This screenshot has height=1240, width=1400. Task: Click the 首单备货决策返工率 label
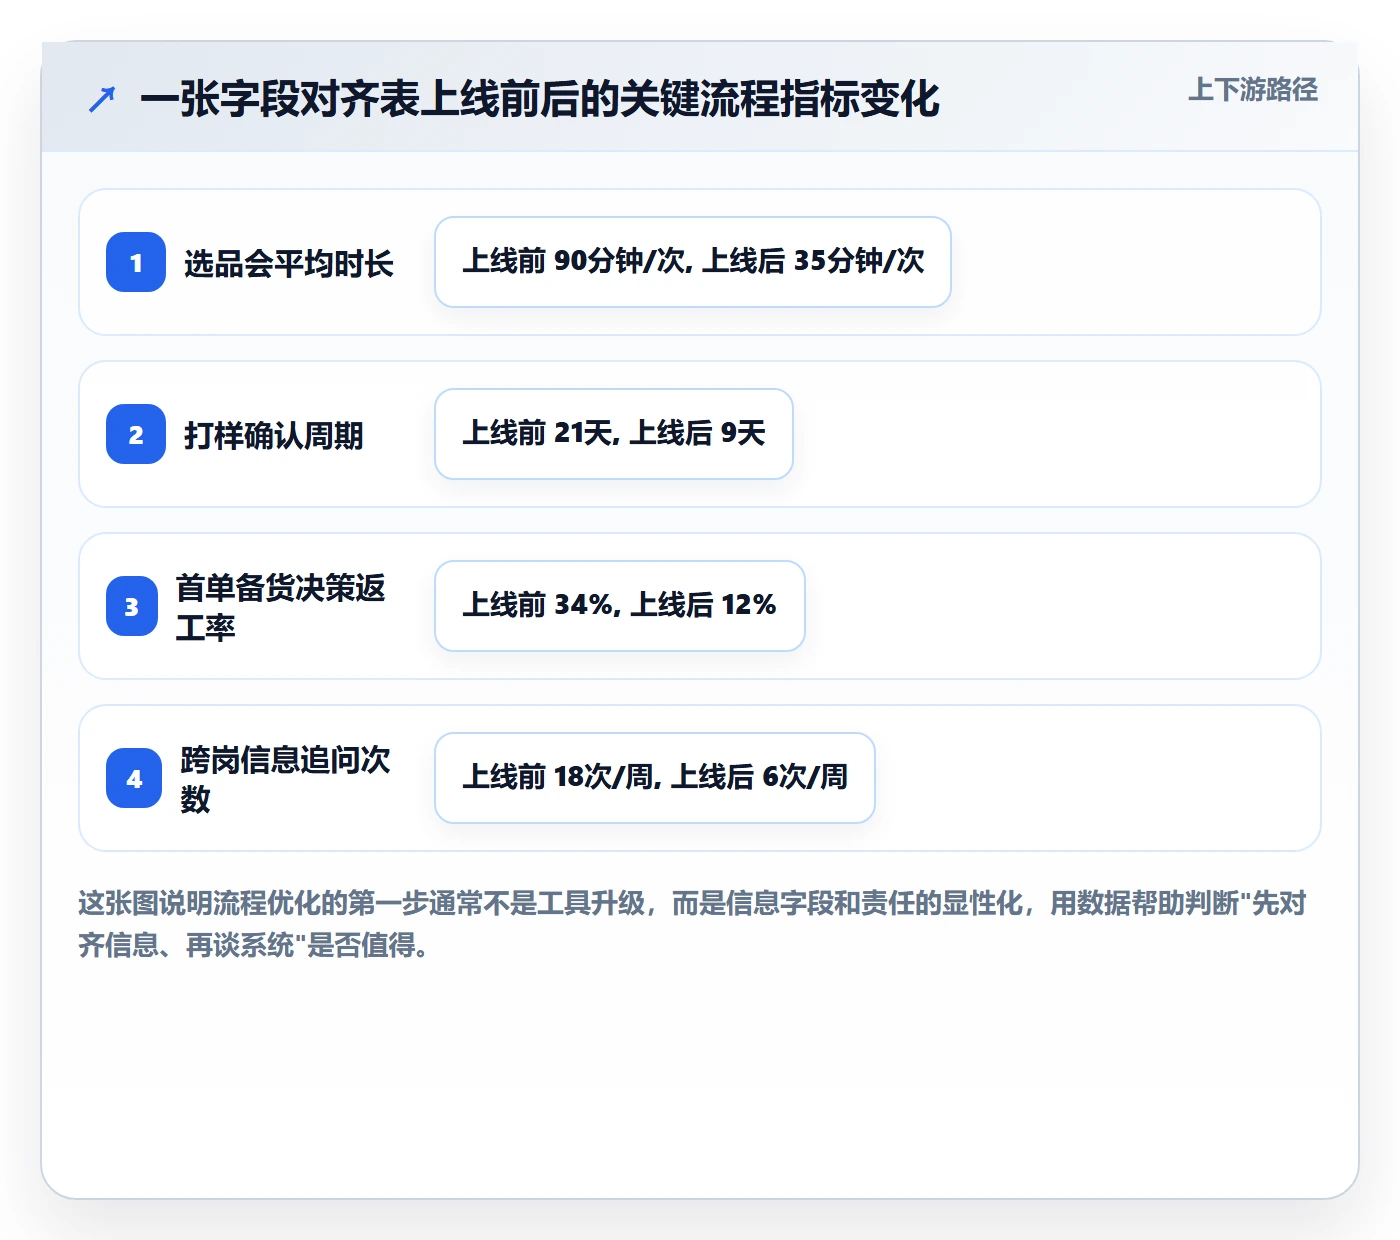pos(281,607)
